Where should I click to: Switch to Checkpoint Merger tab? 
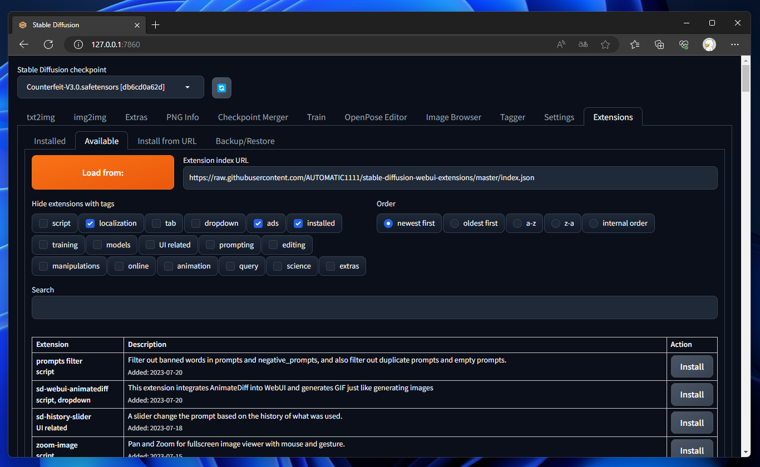click(253, 117)
